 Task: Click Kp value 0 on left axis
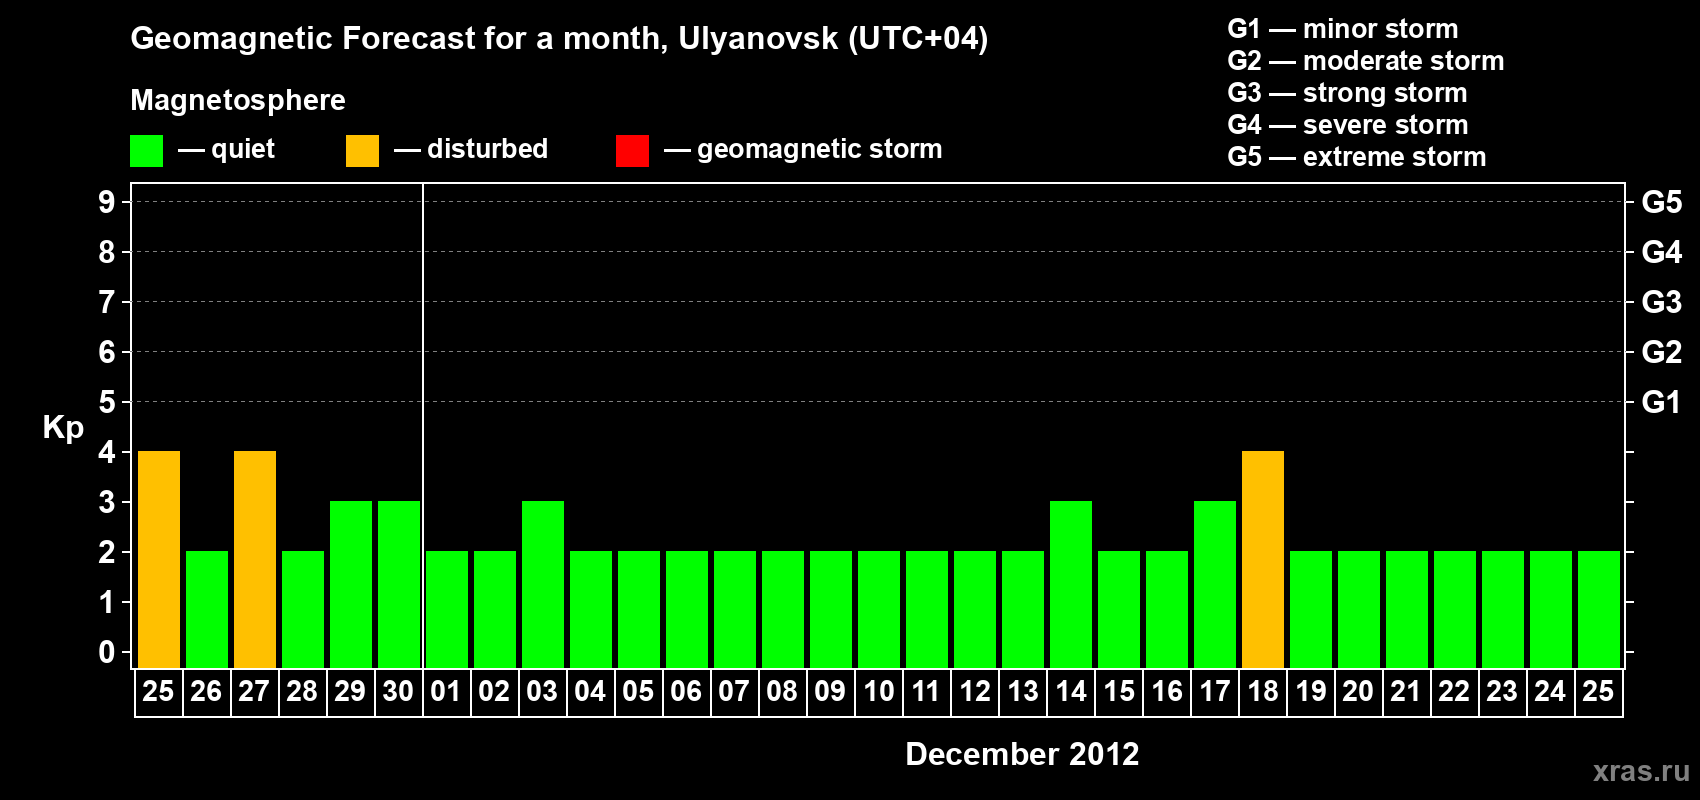tap(107, 652)
